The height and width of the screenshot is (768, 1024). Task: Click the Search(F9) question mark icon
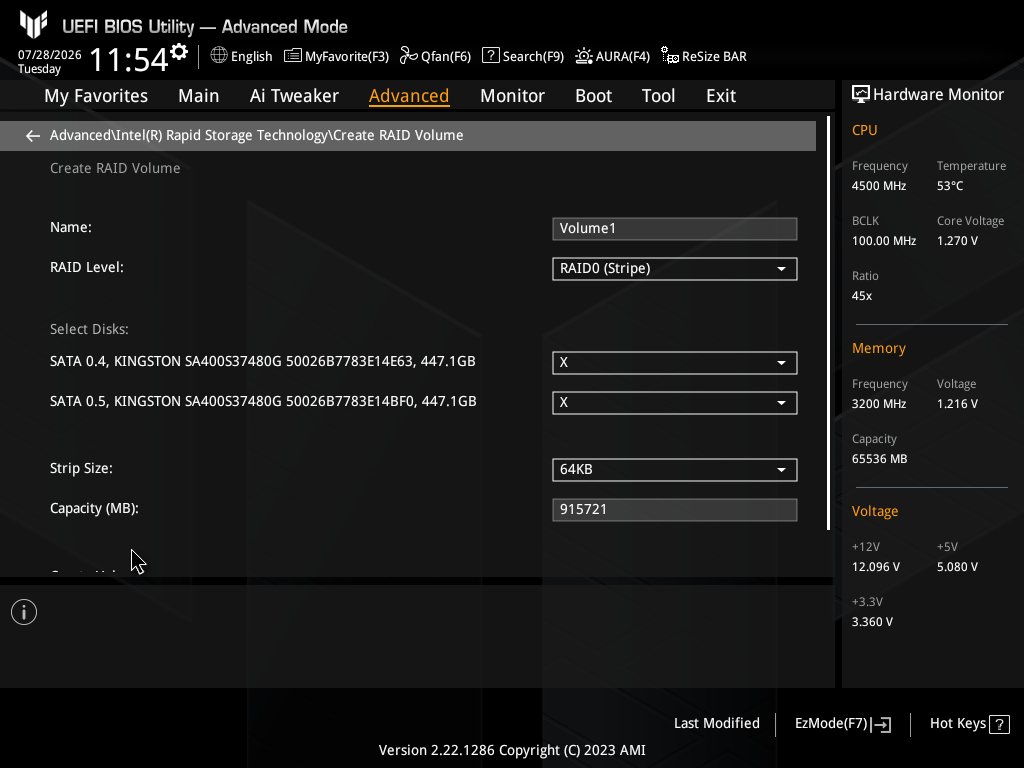pos(490,56)
